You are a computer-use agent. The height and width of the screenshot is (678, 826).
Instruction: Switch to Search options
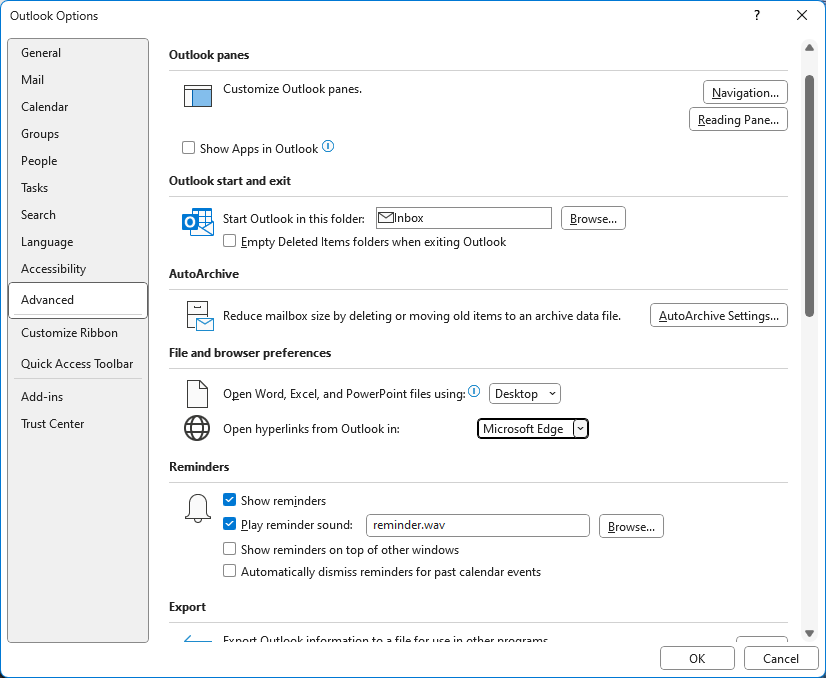click(78, 214)
